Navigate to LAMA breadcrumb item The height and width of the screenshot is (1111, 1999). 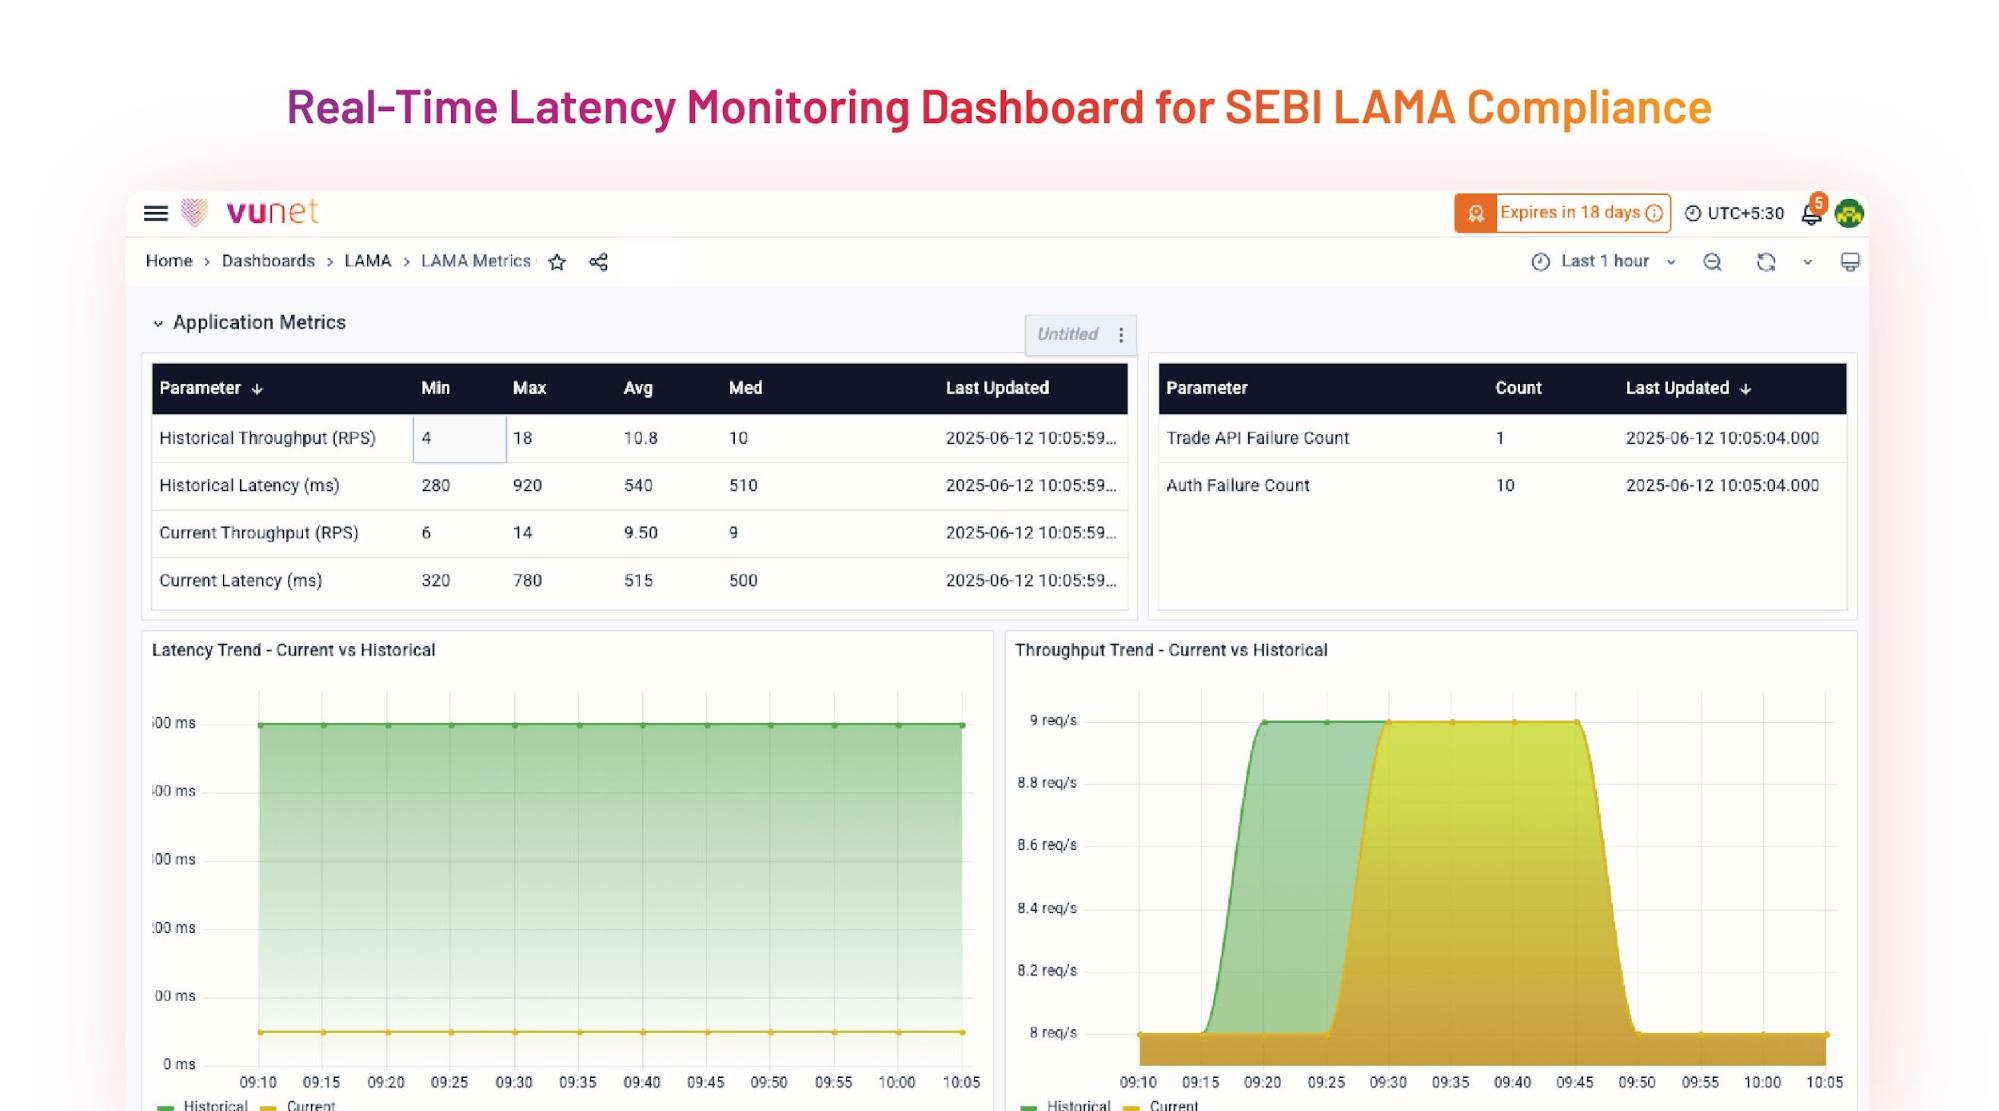coord(367,261)
